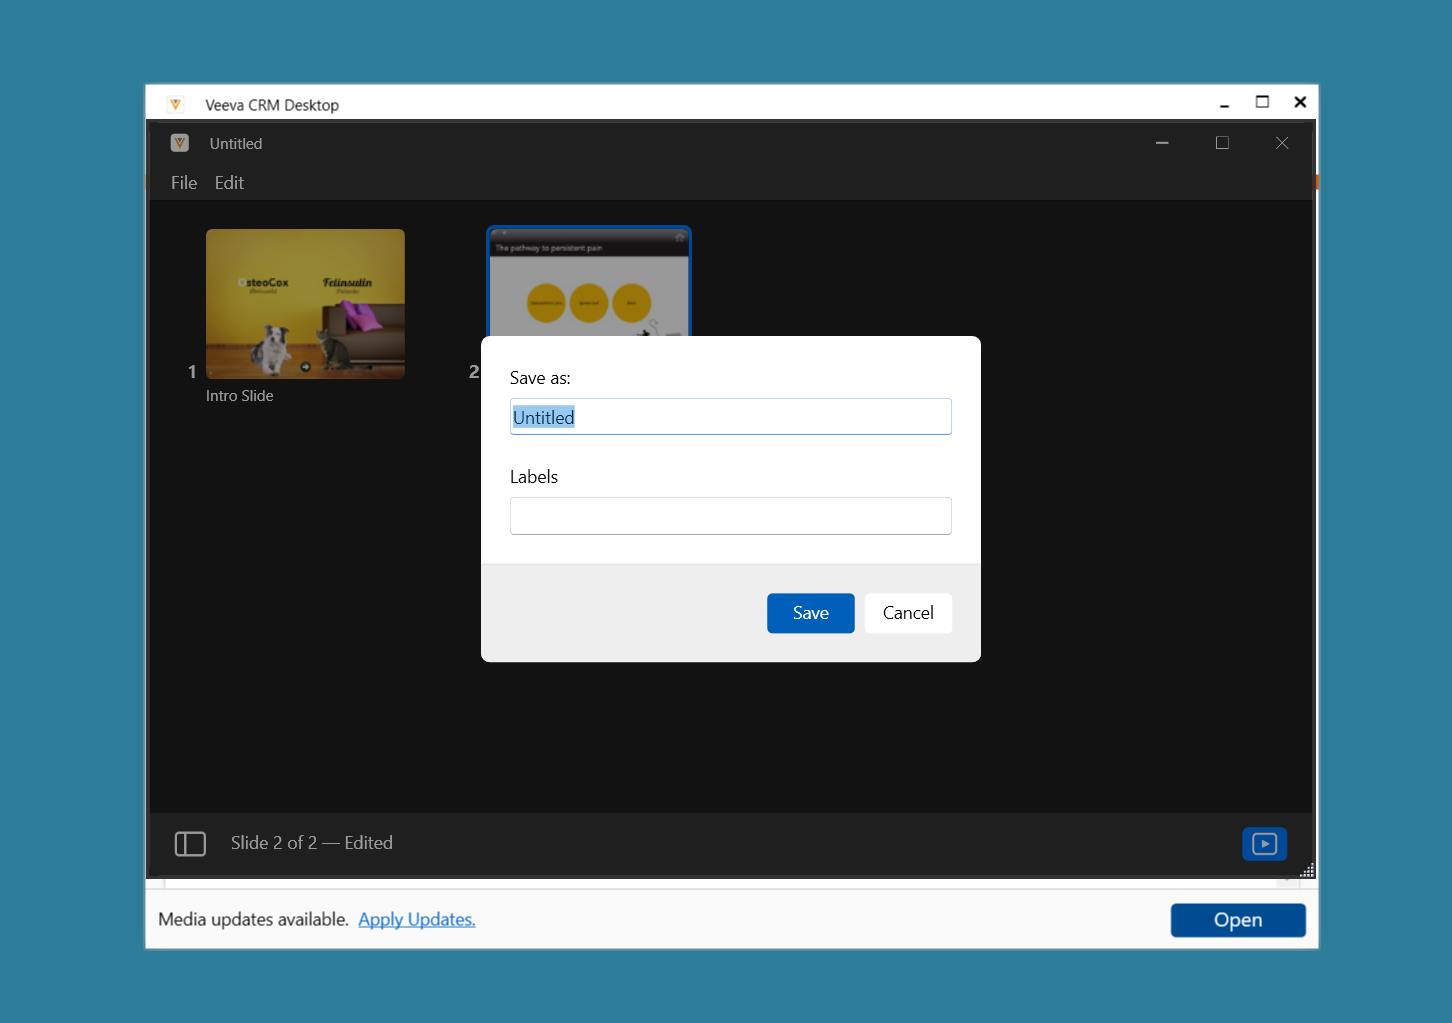Maximize the Veeva CRM Desktop window

point(1262,102)
